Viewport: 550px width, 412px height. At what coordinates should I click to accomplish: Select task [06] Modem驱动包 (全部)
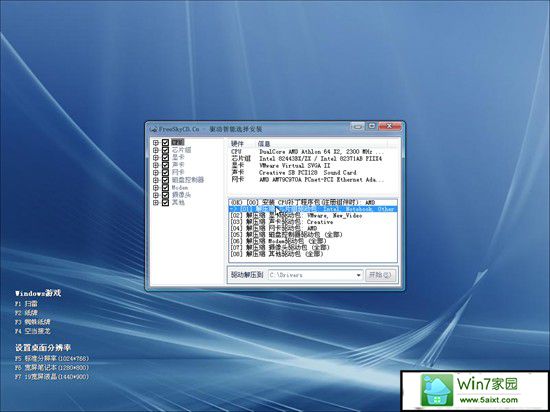pos(313,241)
